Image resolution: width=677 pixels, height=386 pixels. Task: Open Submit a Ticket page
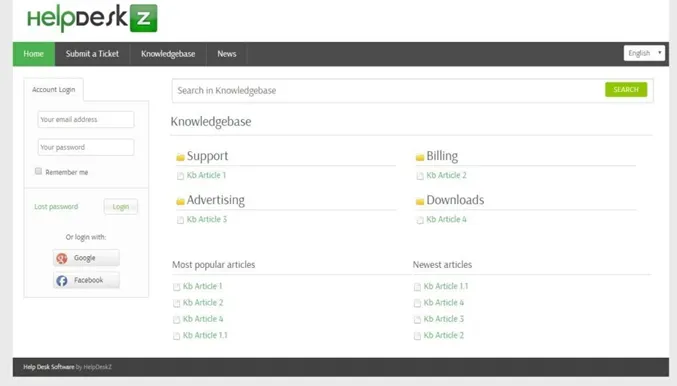(92, 54)
